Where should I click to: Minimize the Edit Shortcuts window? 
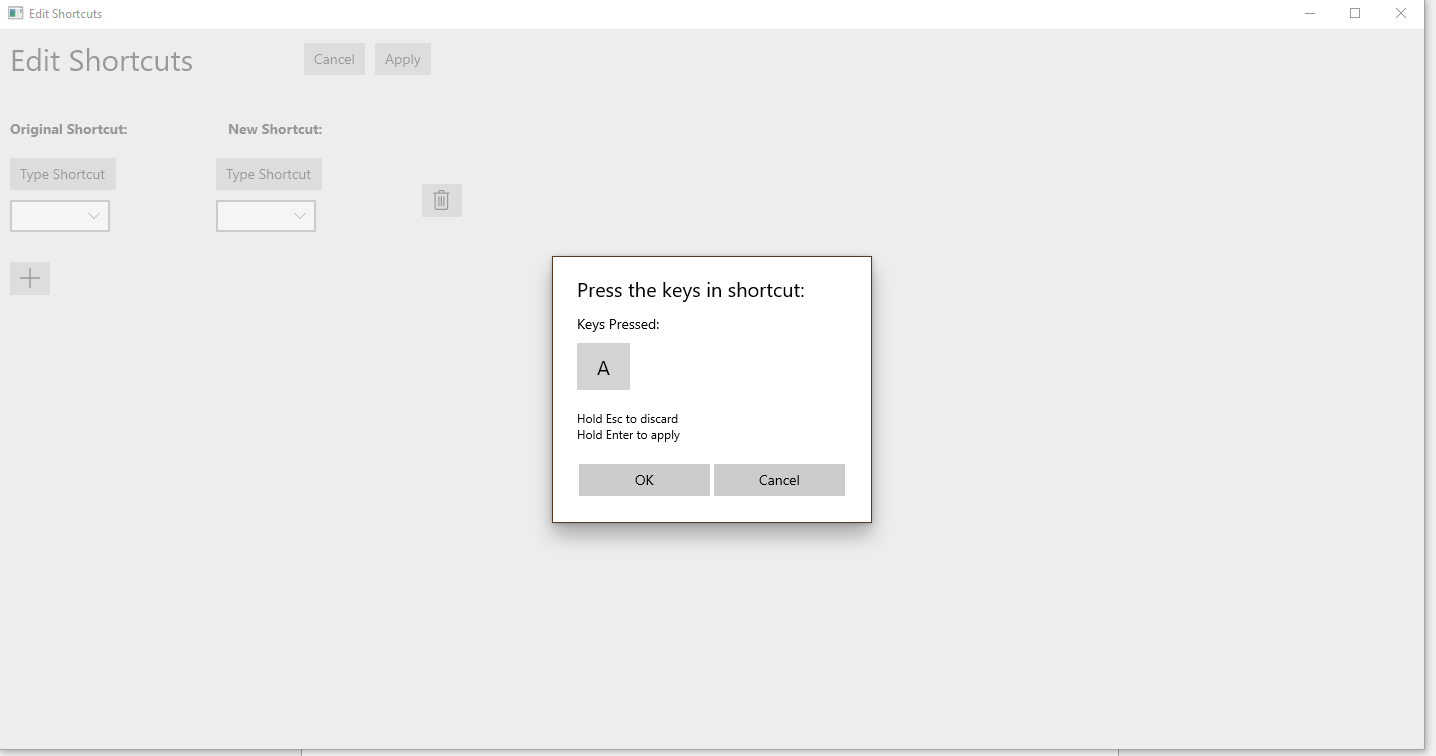point(1310,13)
